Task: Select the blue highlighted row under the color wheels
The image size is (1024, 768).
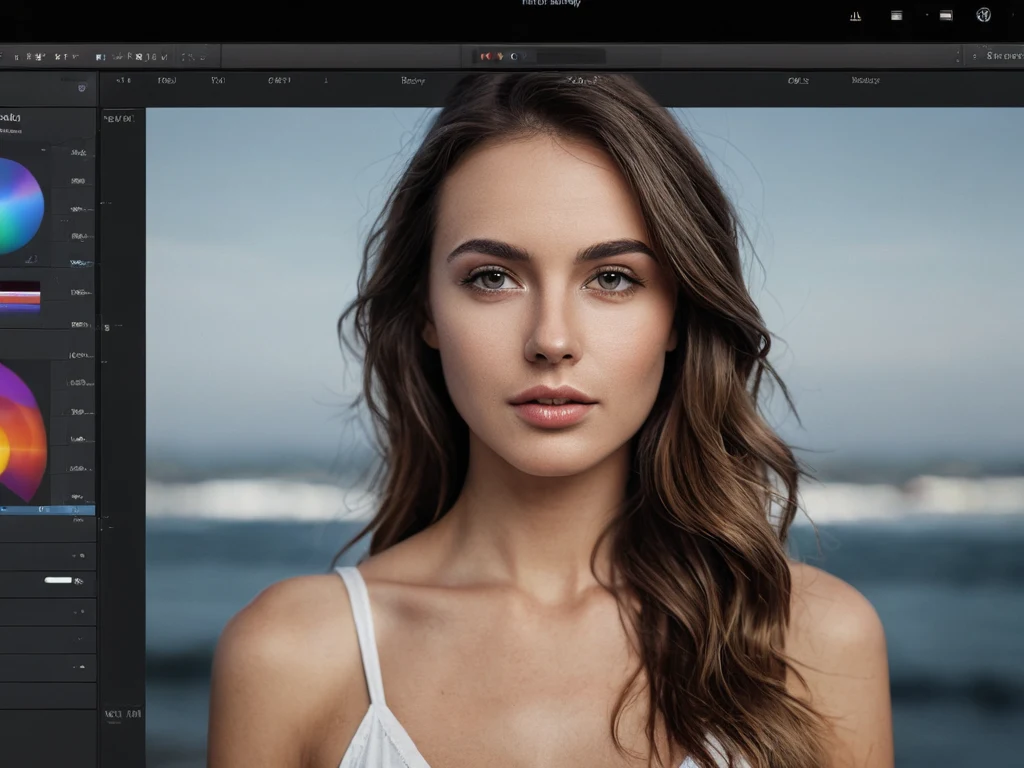Action: (x=47, y=510)
